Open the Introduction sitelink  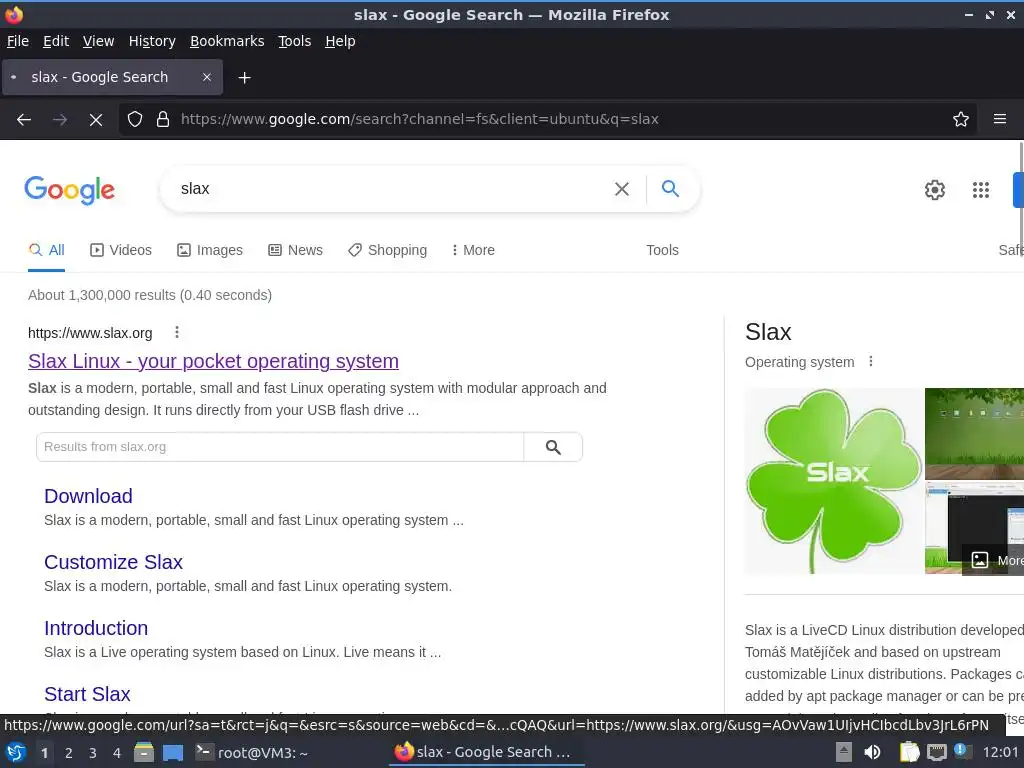point(96,628)
